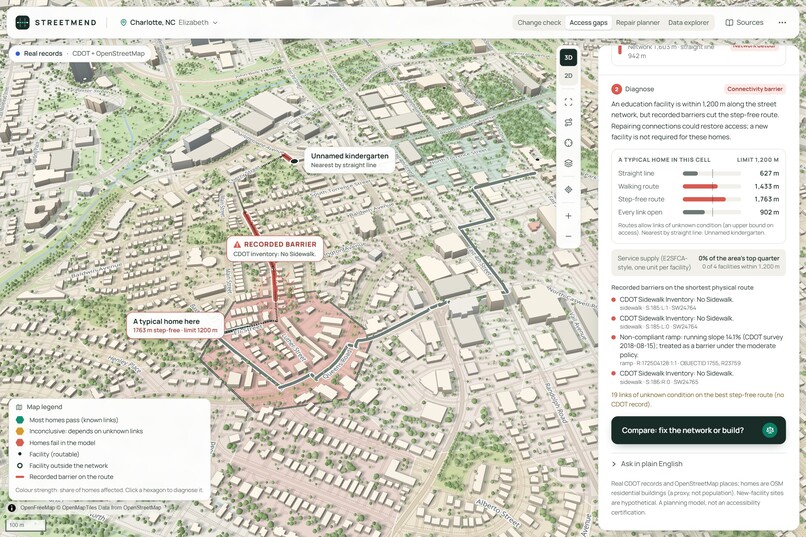Switch to the Access gaps tab
806x537 pixels.
point(588,23)
